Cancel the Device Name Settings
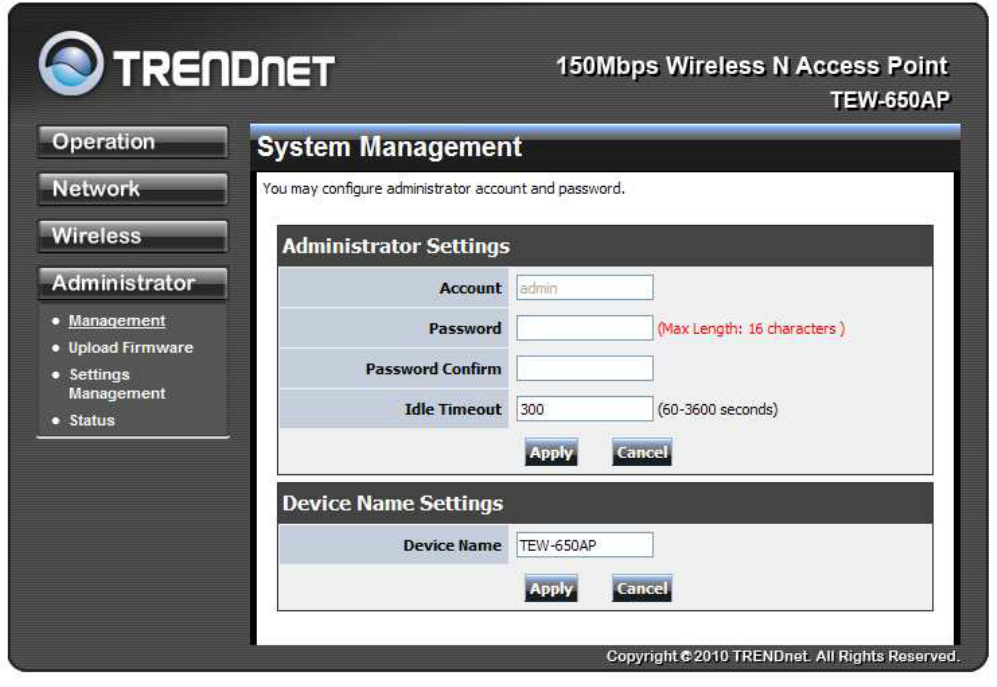Screen dimensions: 997x687 [x=642, y=588]
